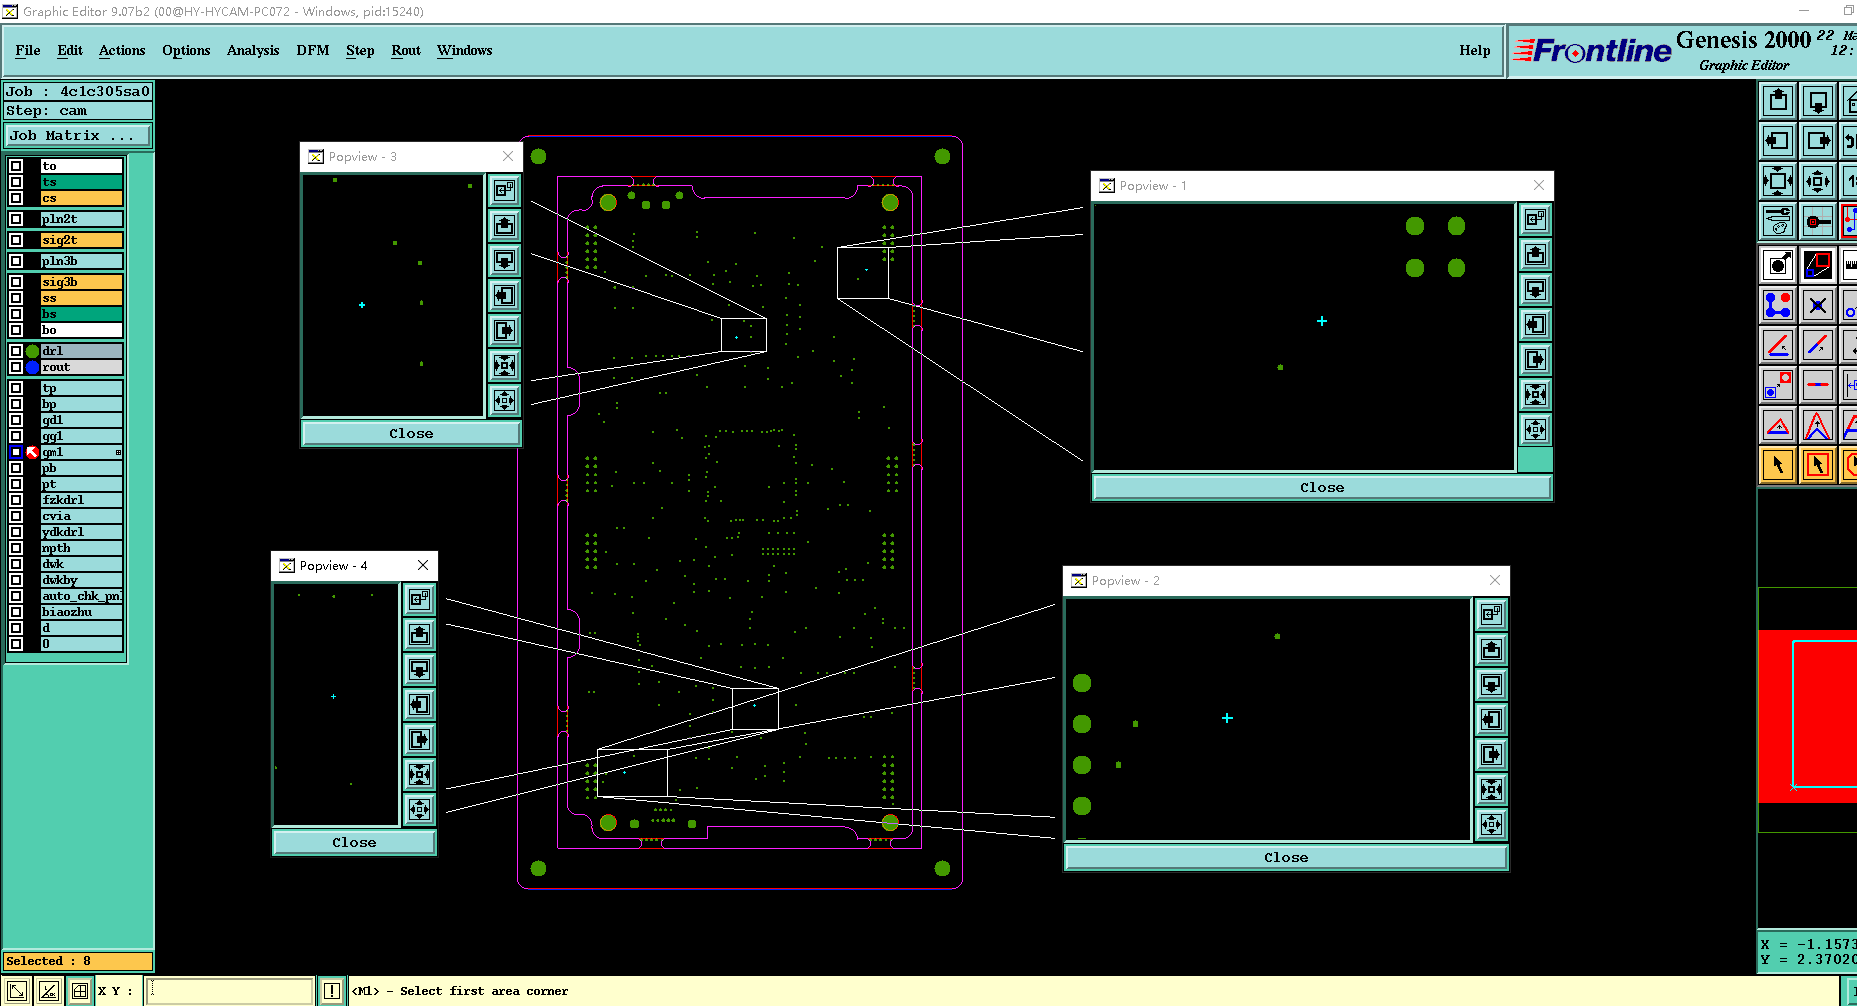The height and width of the screenshot is (1006, 1857).
Task: Click the pan down icon in main toolbar
Action: [x=1818, y=101]
